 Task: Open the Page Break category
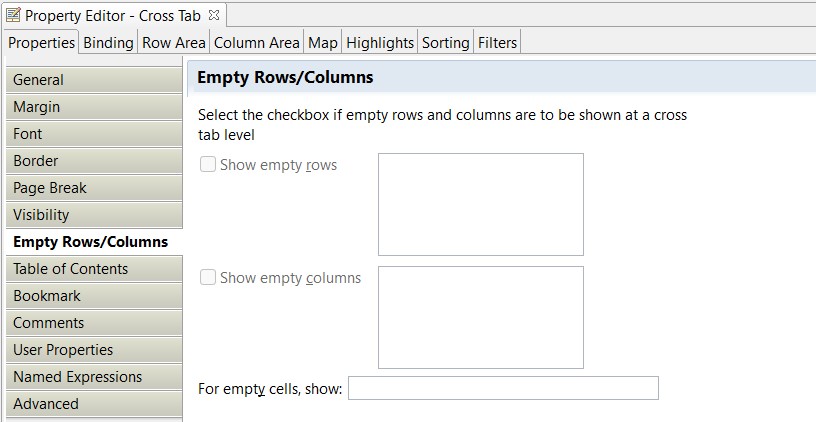click(93, 188)
